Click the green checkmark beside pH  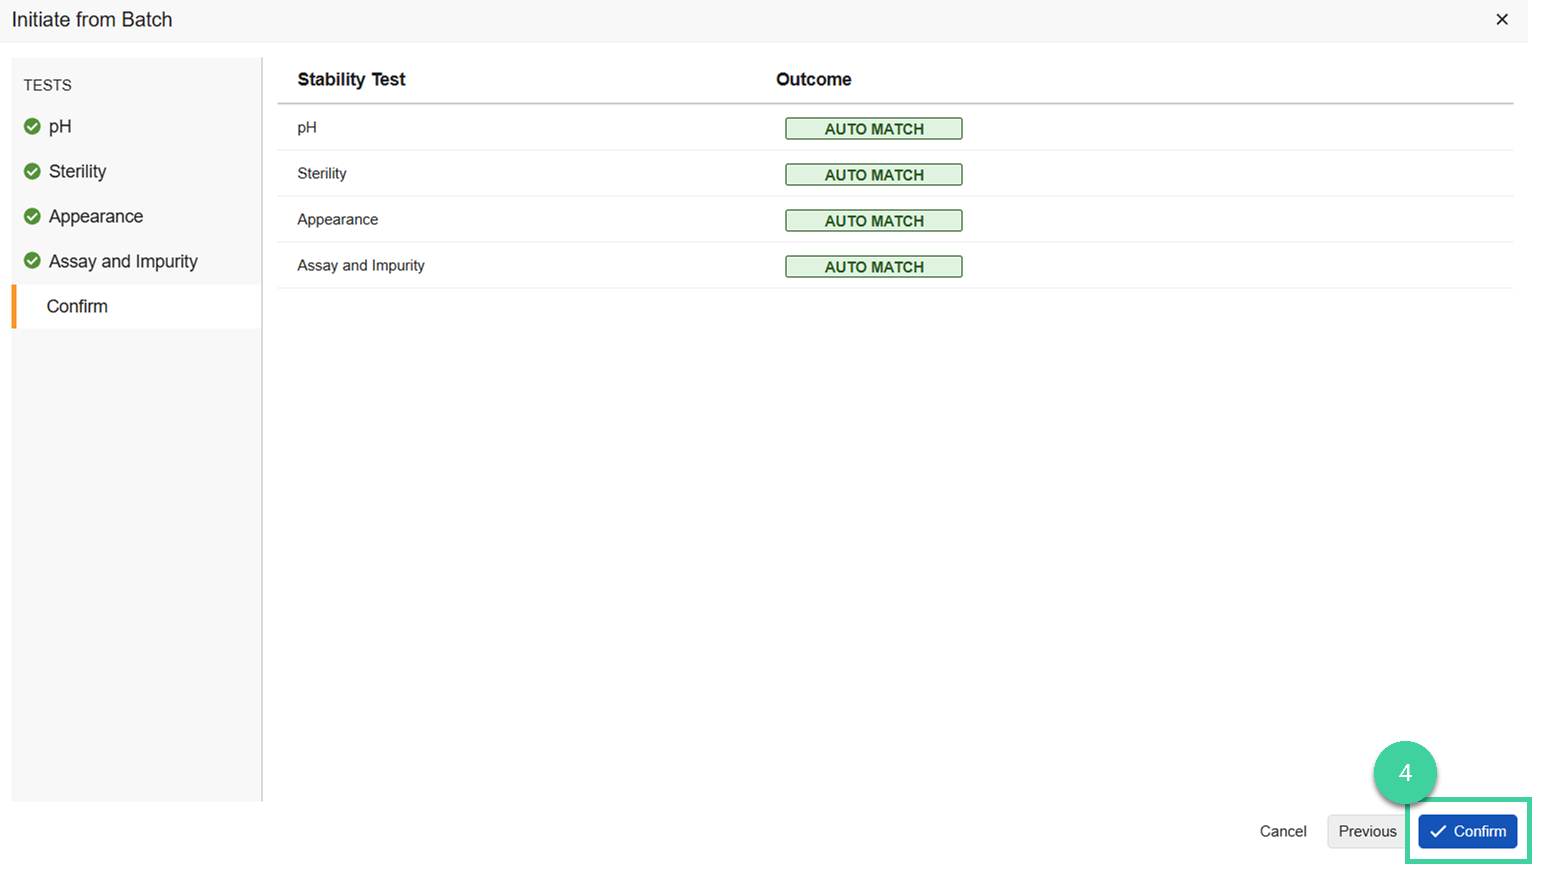click(x=31, y=126)
